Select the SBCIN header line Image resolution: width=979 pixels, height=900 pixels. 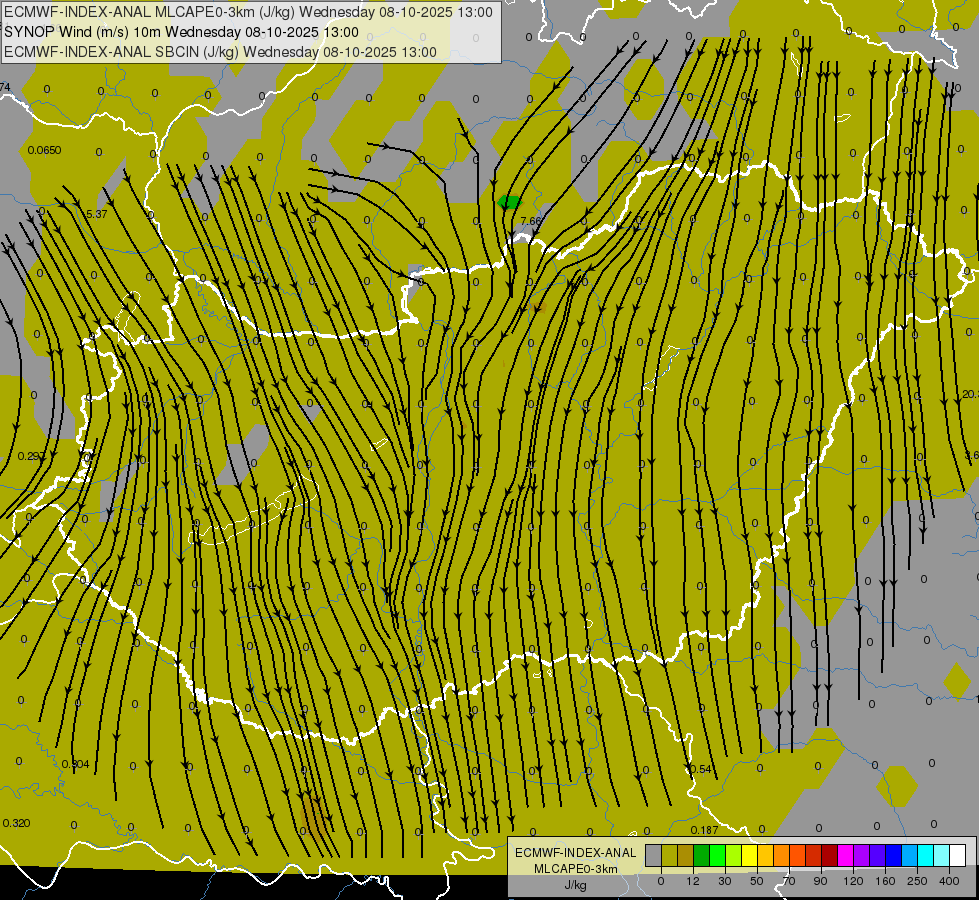coord(220,52)
